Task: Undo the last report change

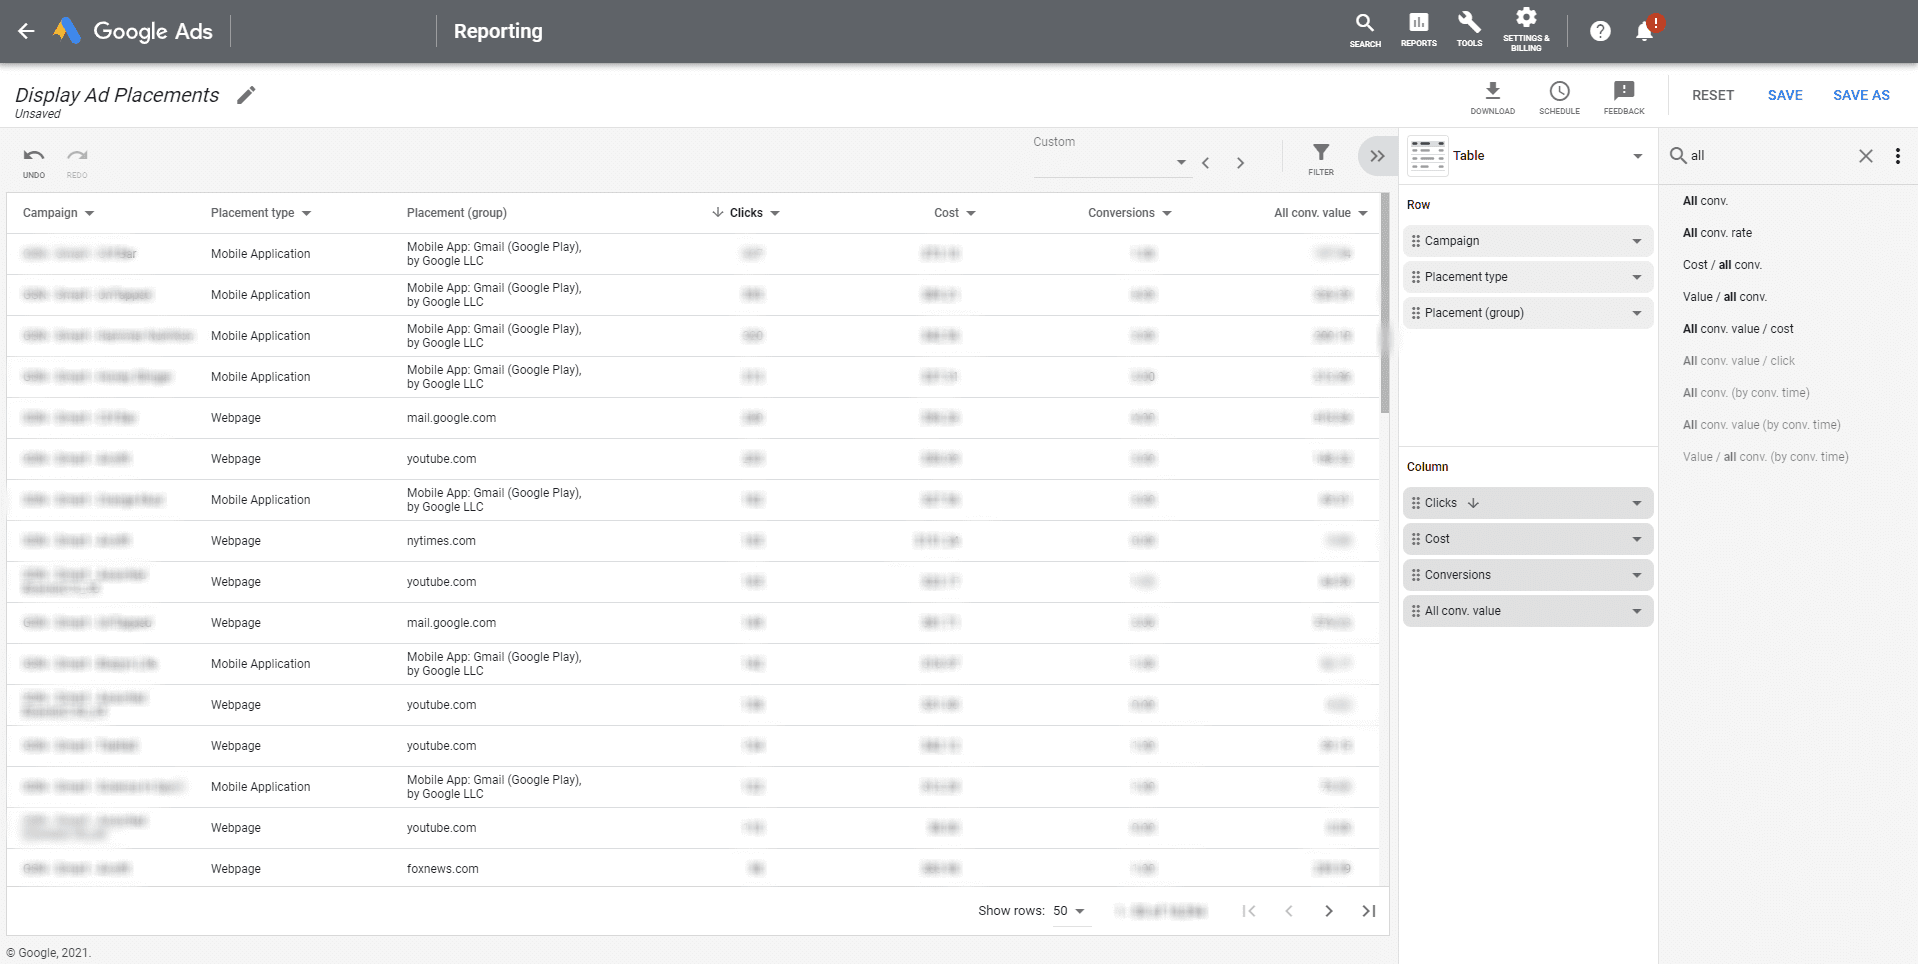Action: tap(33, 160)
